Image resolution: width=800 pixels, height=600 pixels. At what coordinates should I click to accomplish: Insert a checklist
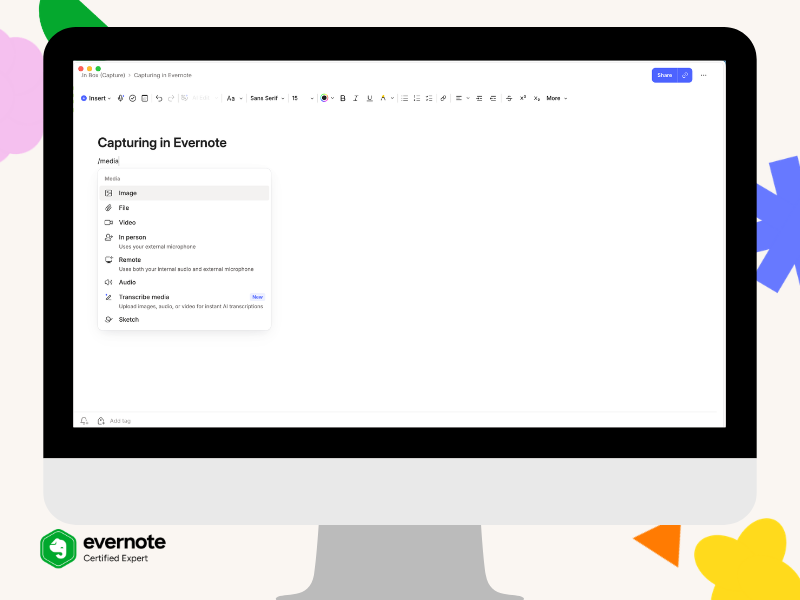pos(429,98)
